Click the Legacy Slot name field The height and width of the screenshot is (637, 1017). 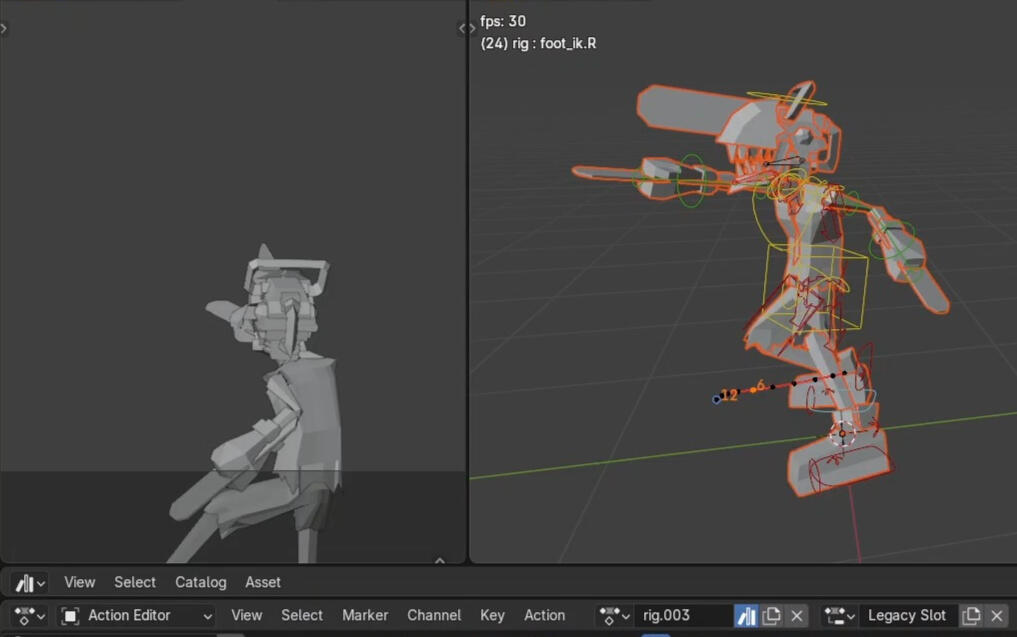point(907,615)
